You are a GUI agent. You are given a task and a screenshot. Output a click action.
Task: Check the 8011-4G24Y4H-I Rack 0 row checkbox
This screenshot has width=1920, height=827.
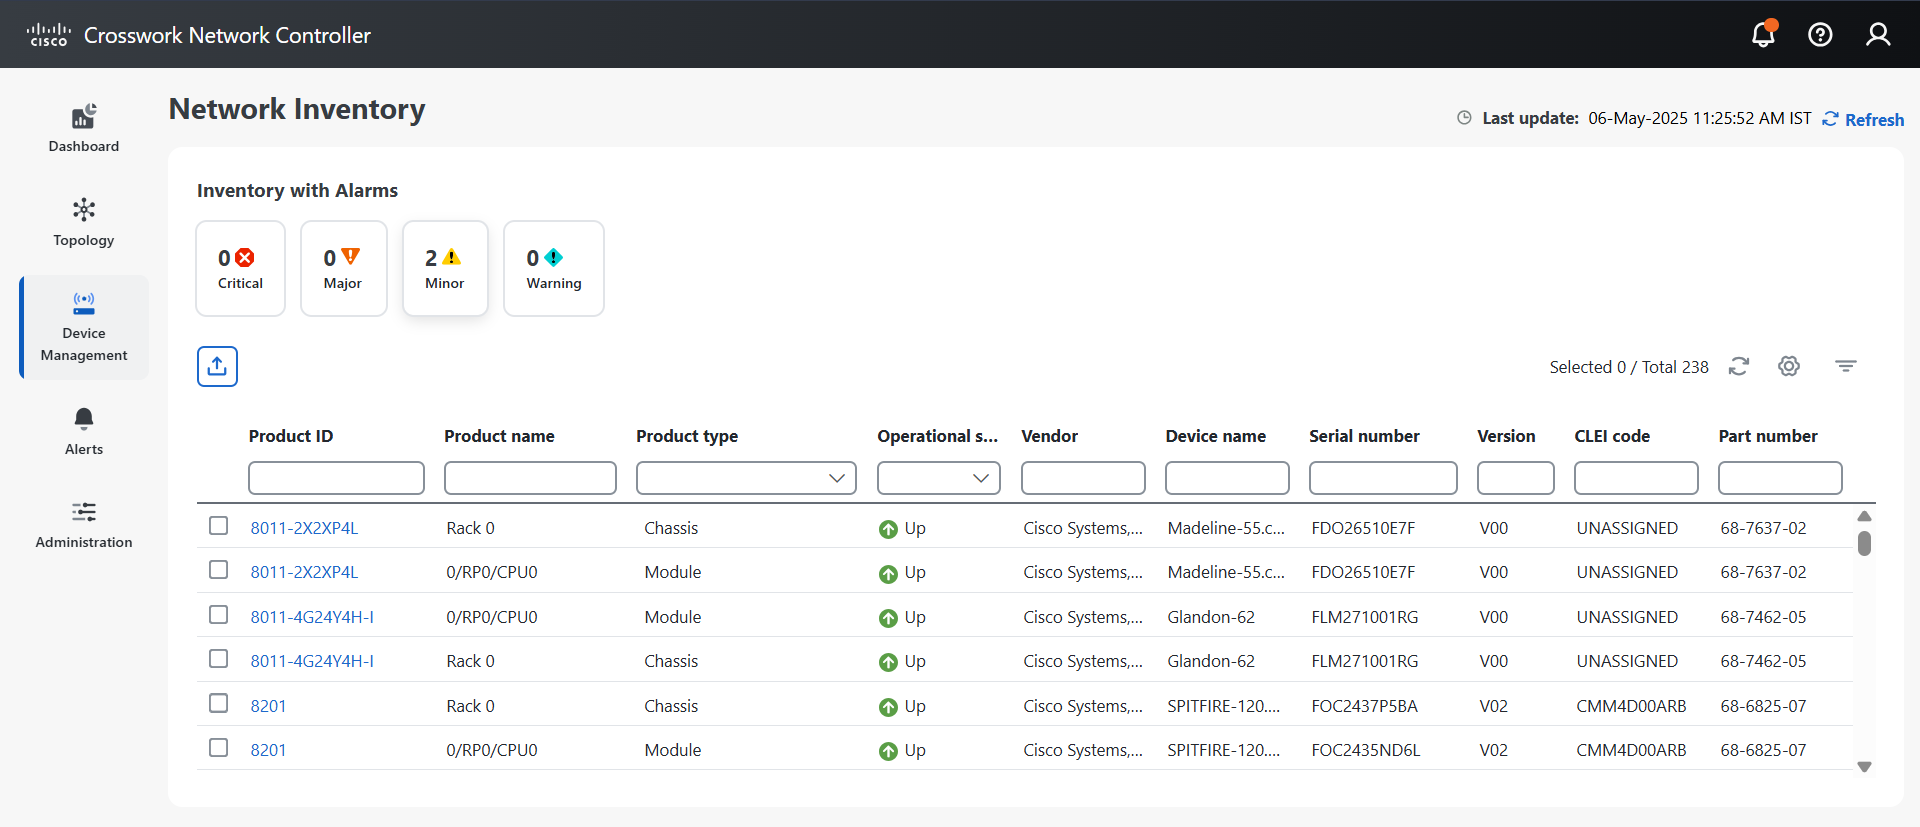[x=218, y=658]
